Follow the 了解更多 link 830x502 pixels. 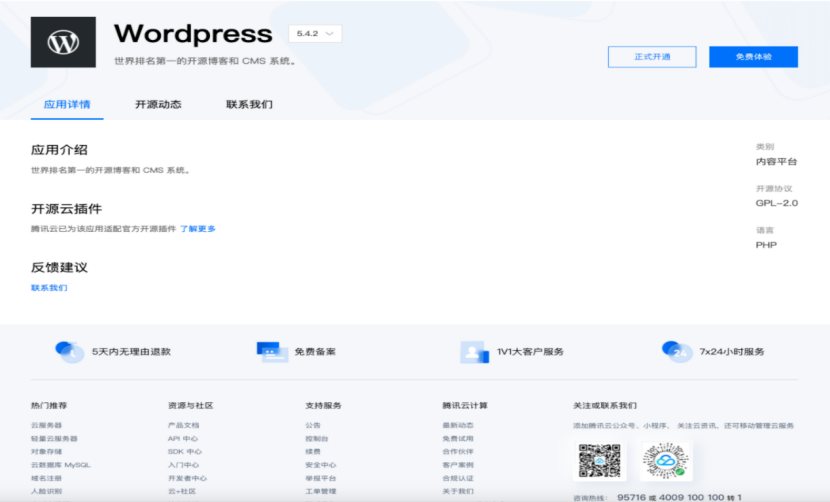pyautogui.click(x=198, y=229)
